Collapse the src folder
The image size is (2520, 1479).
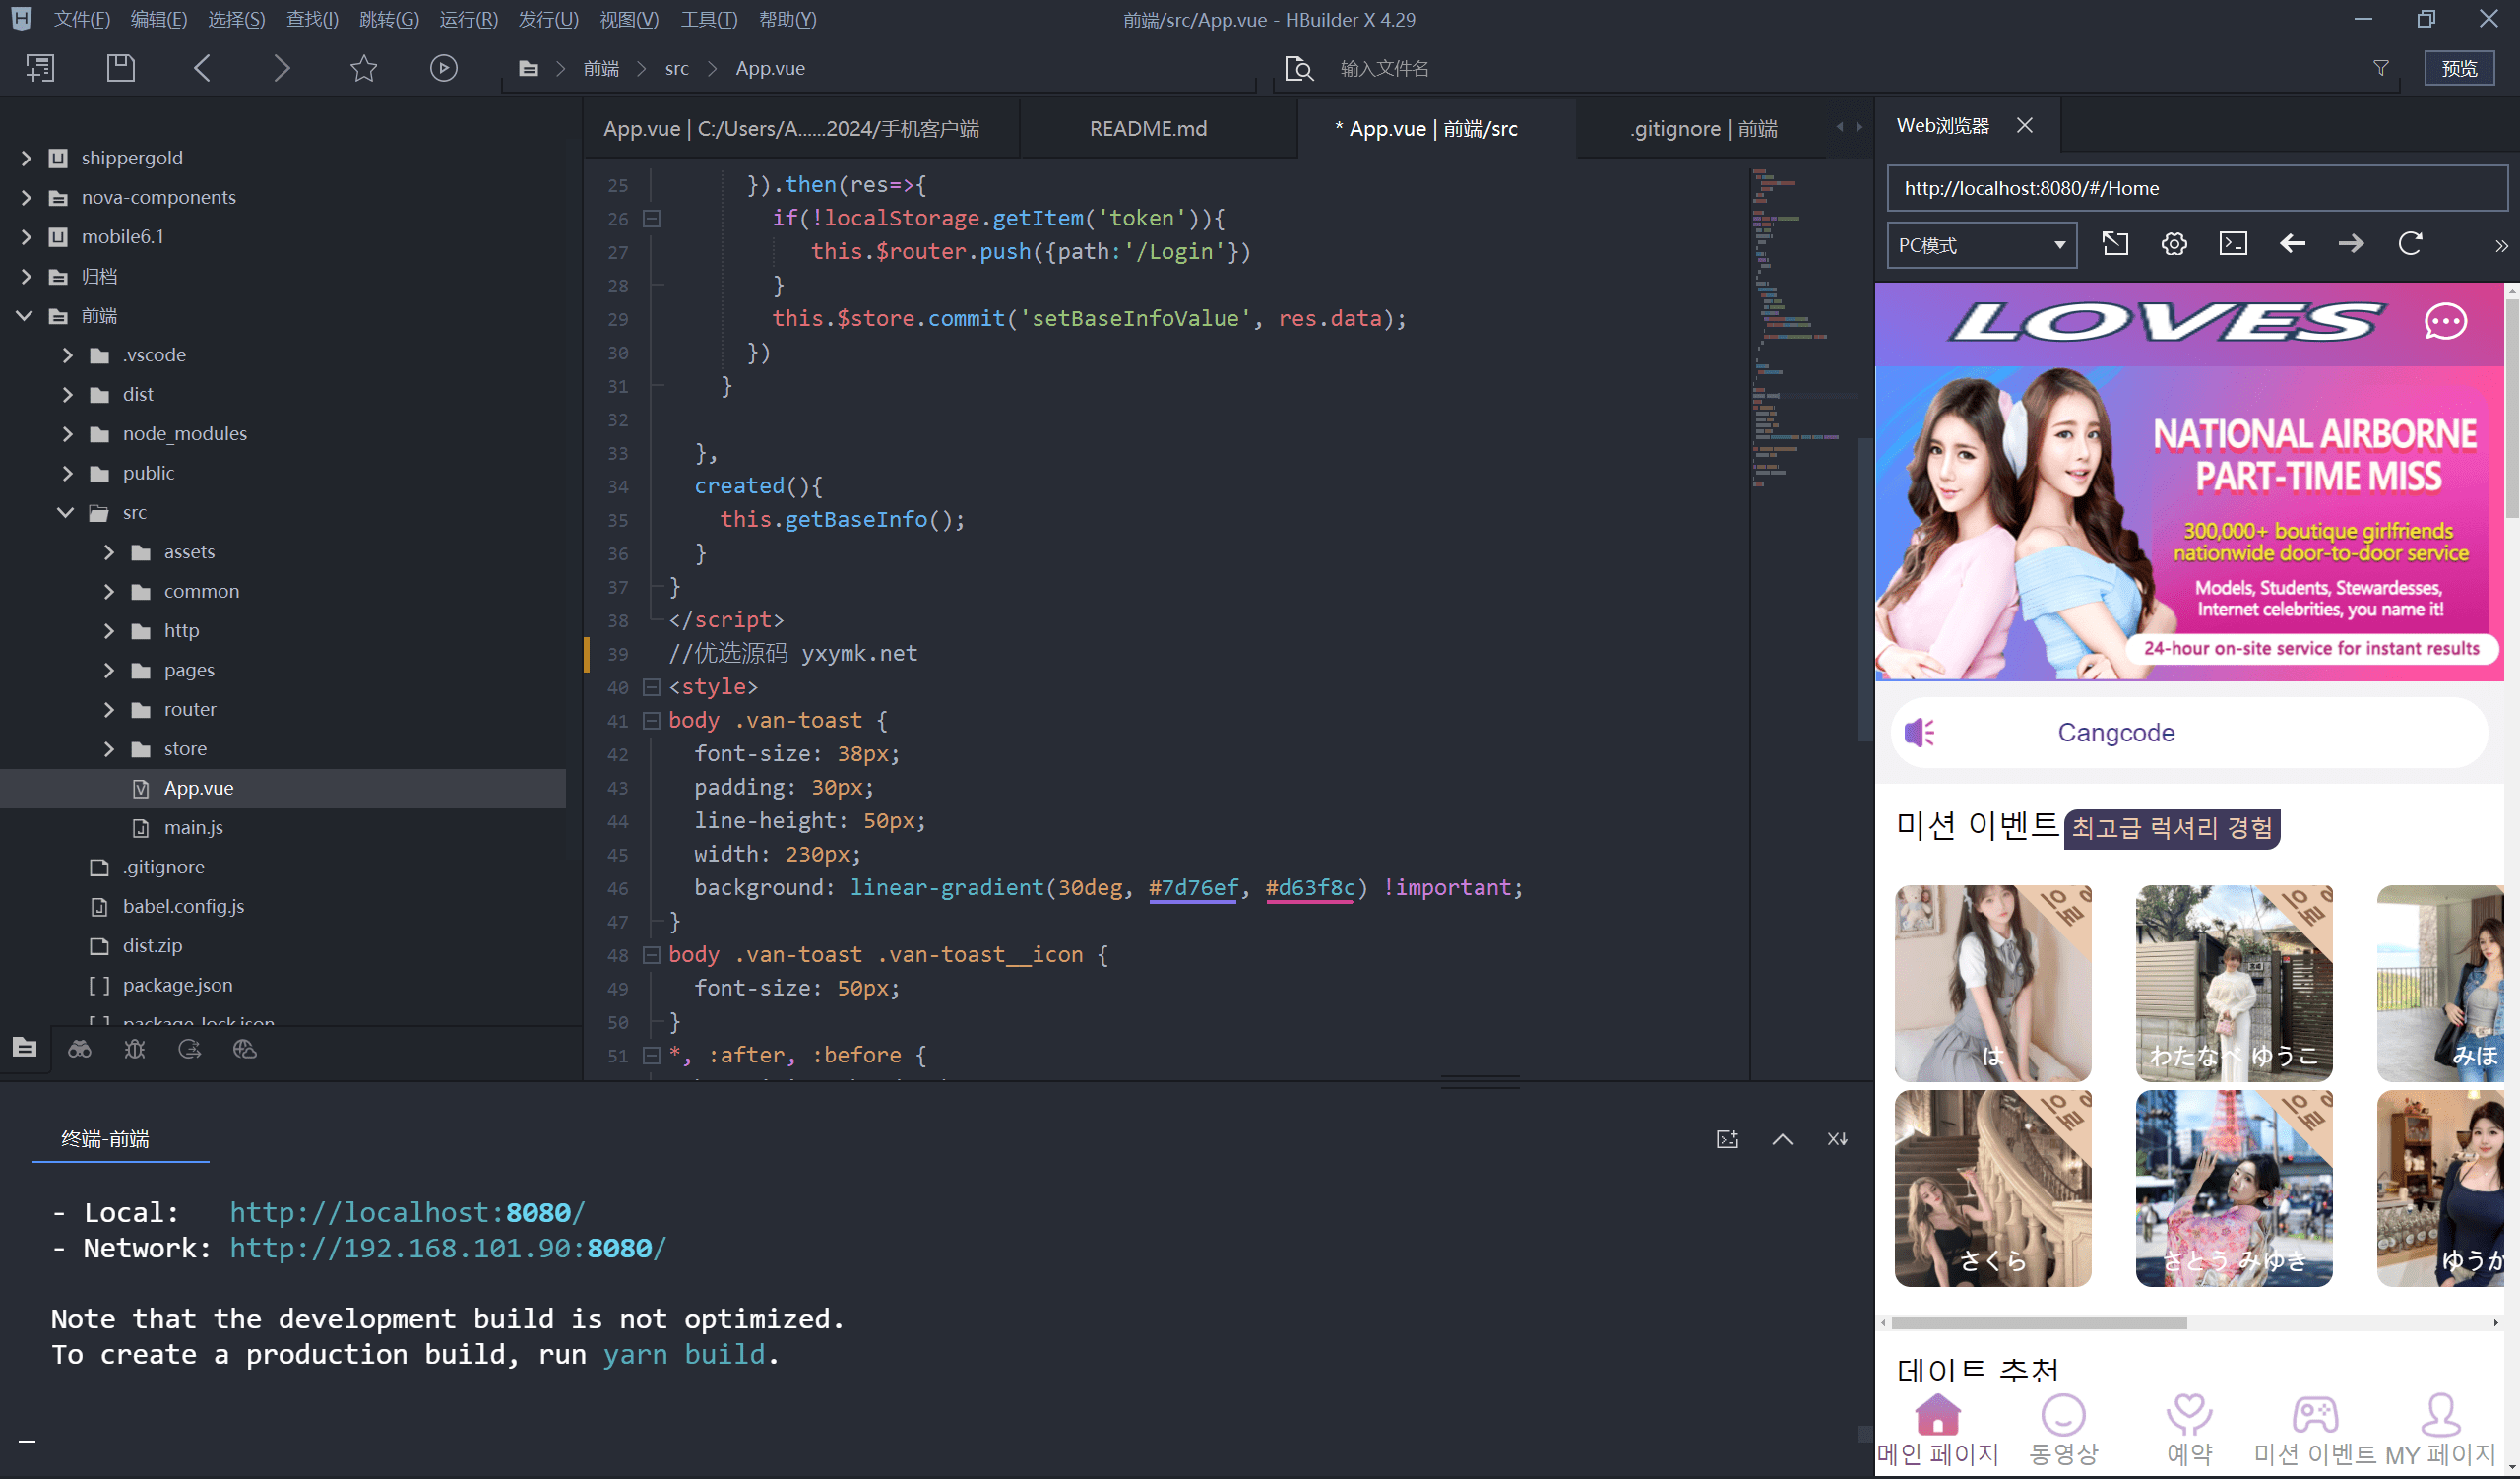(66, 512)
